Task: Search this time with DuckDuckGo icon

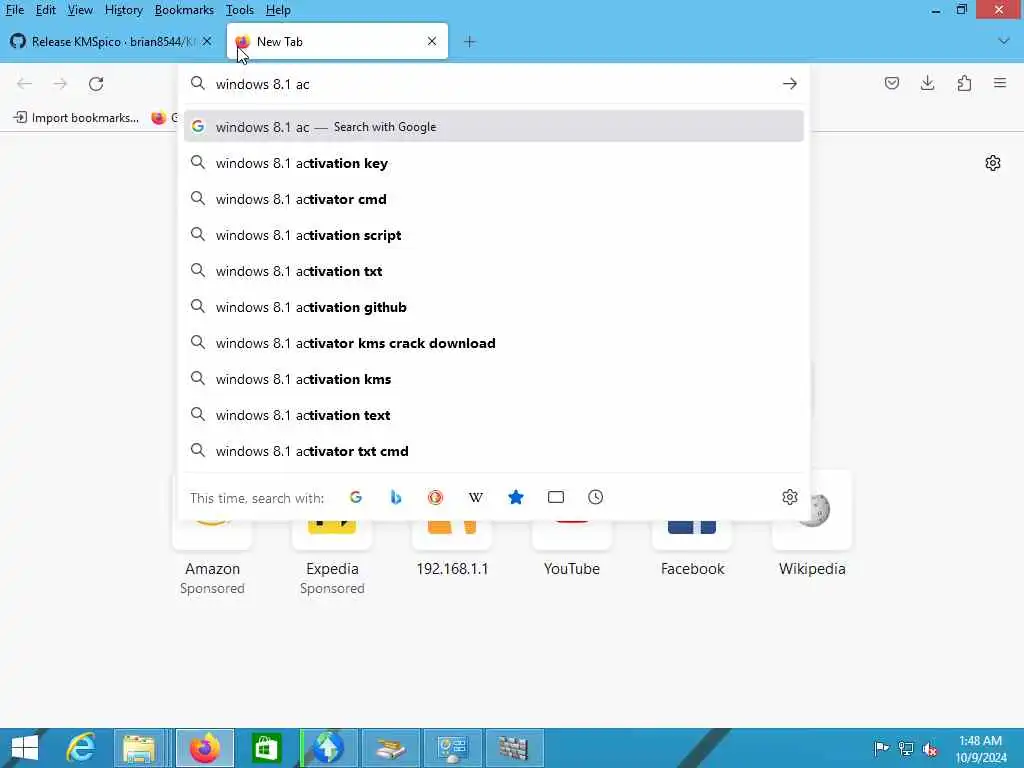Action: pos(436,498)
